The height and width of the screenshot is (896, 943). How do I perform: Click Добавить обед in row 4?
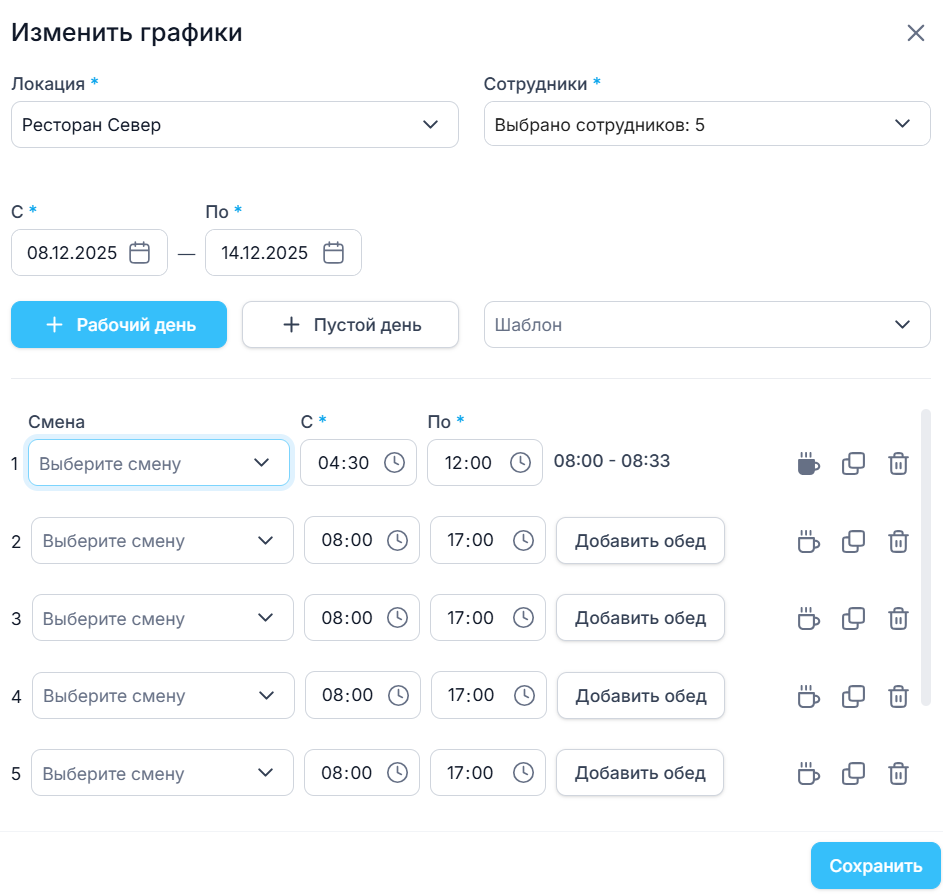(x=640, y=696)
